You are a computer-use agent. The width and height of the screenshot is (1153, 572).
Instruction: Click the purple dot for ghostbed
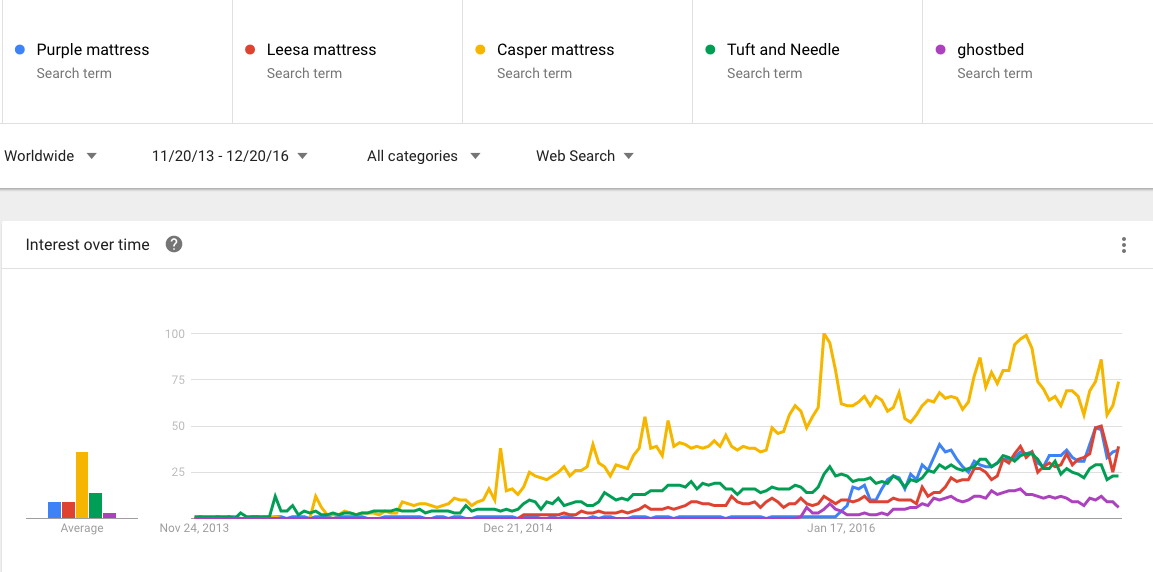pyautogui.click(x=940, y=49)
